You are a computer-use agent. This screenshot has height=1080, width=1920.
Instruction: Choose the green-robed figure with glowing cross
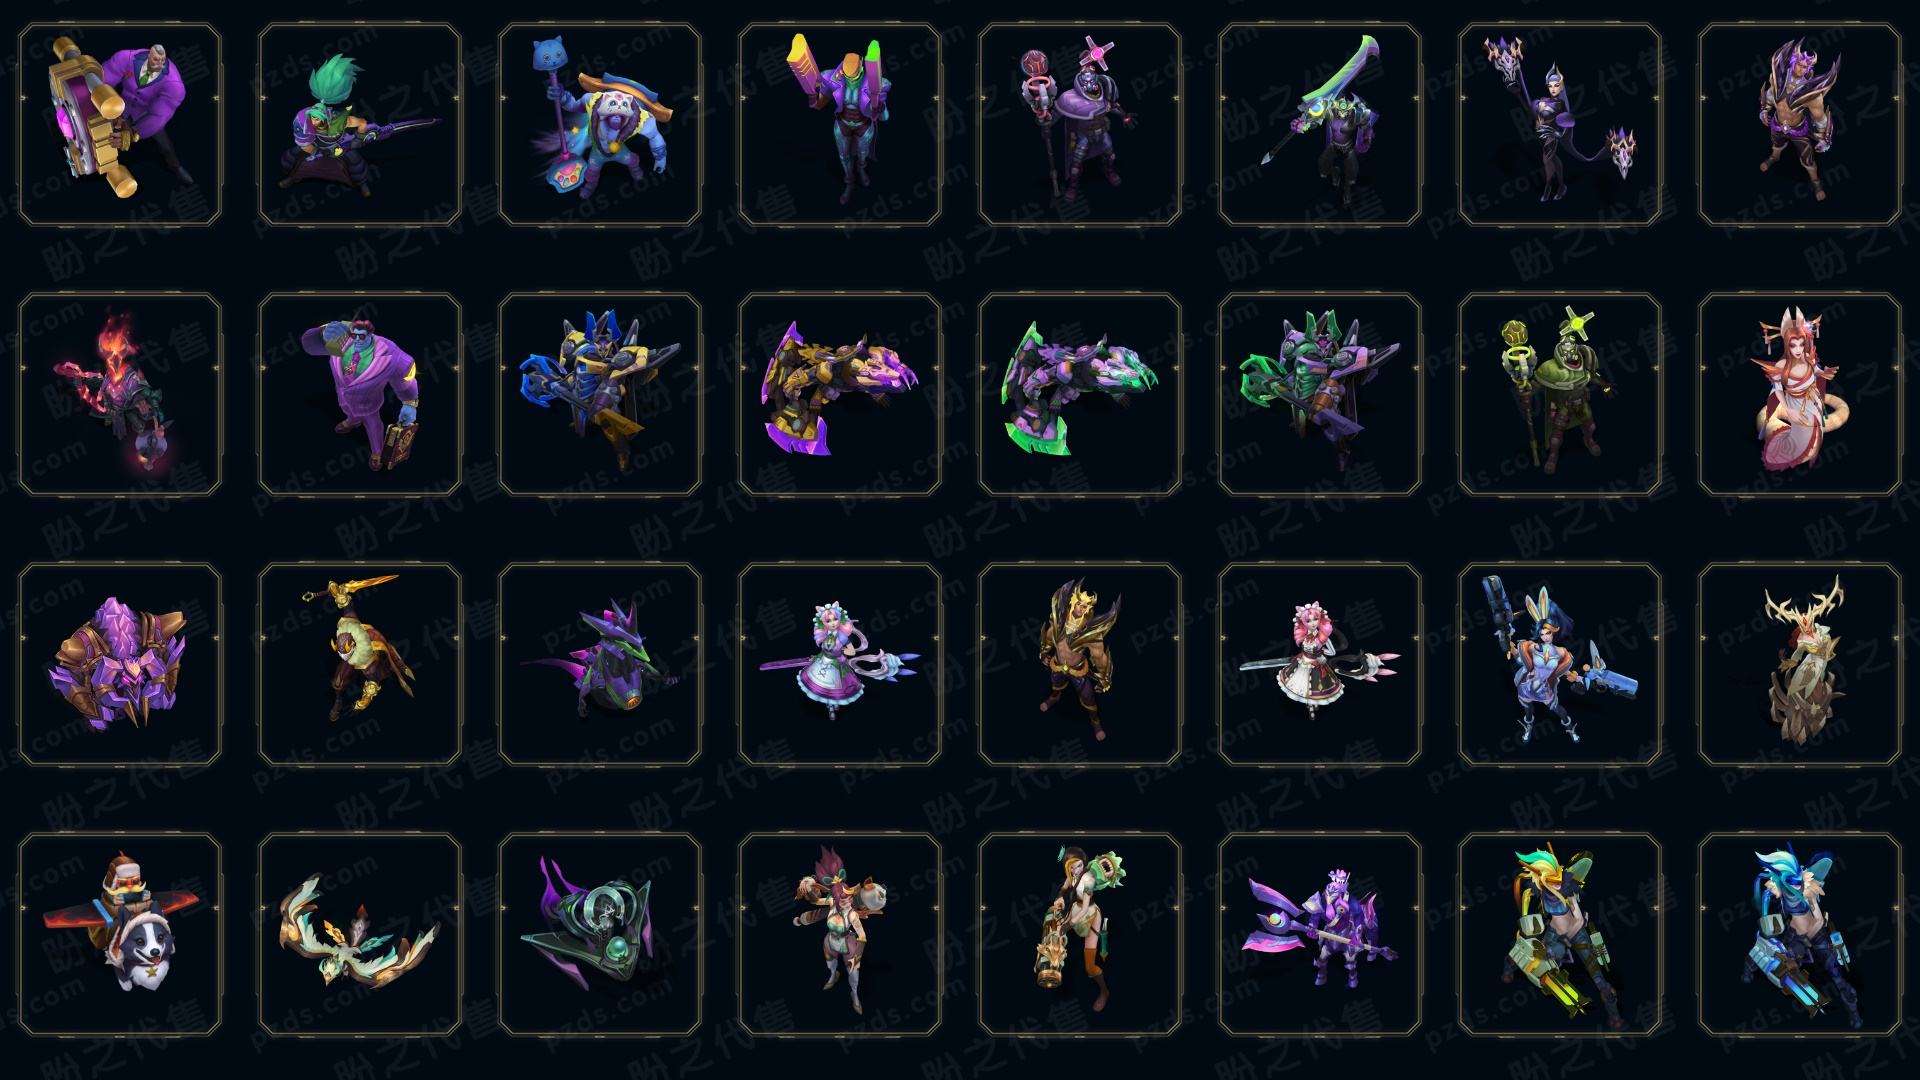tap(1560, 394)
